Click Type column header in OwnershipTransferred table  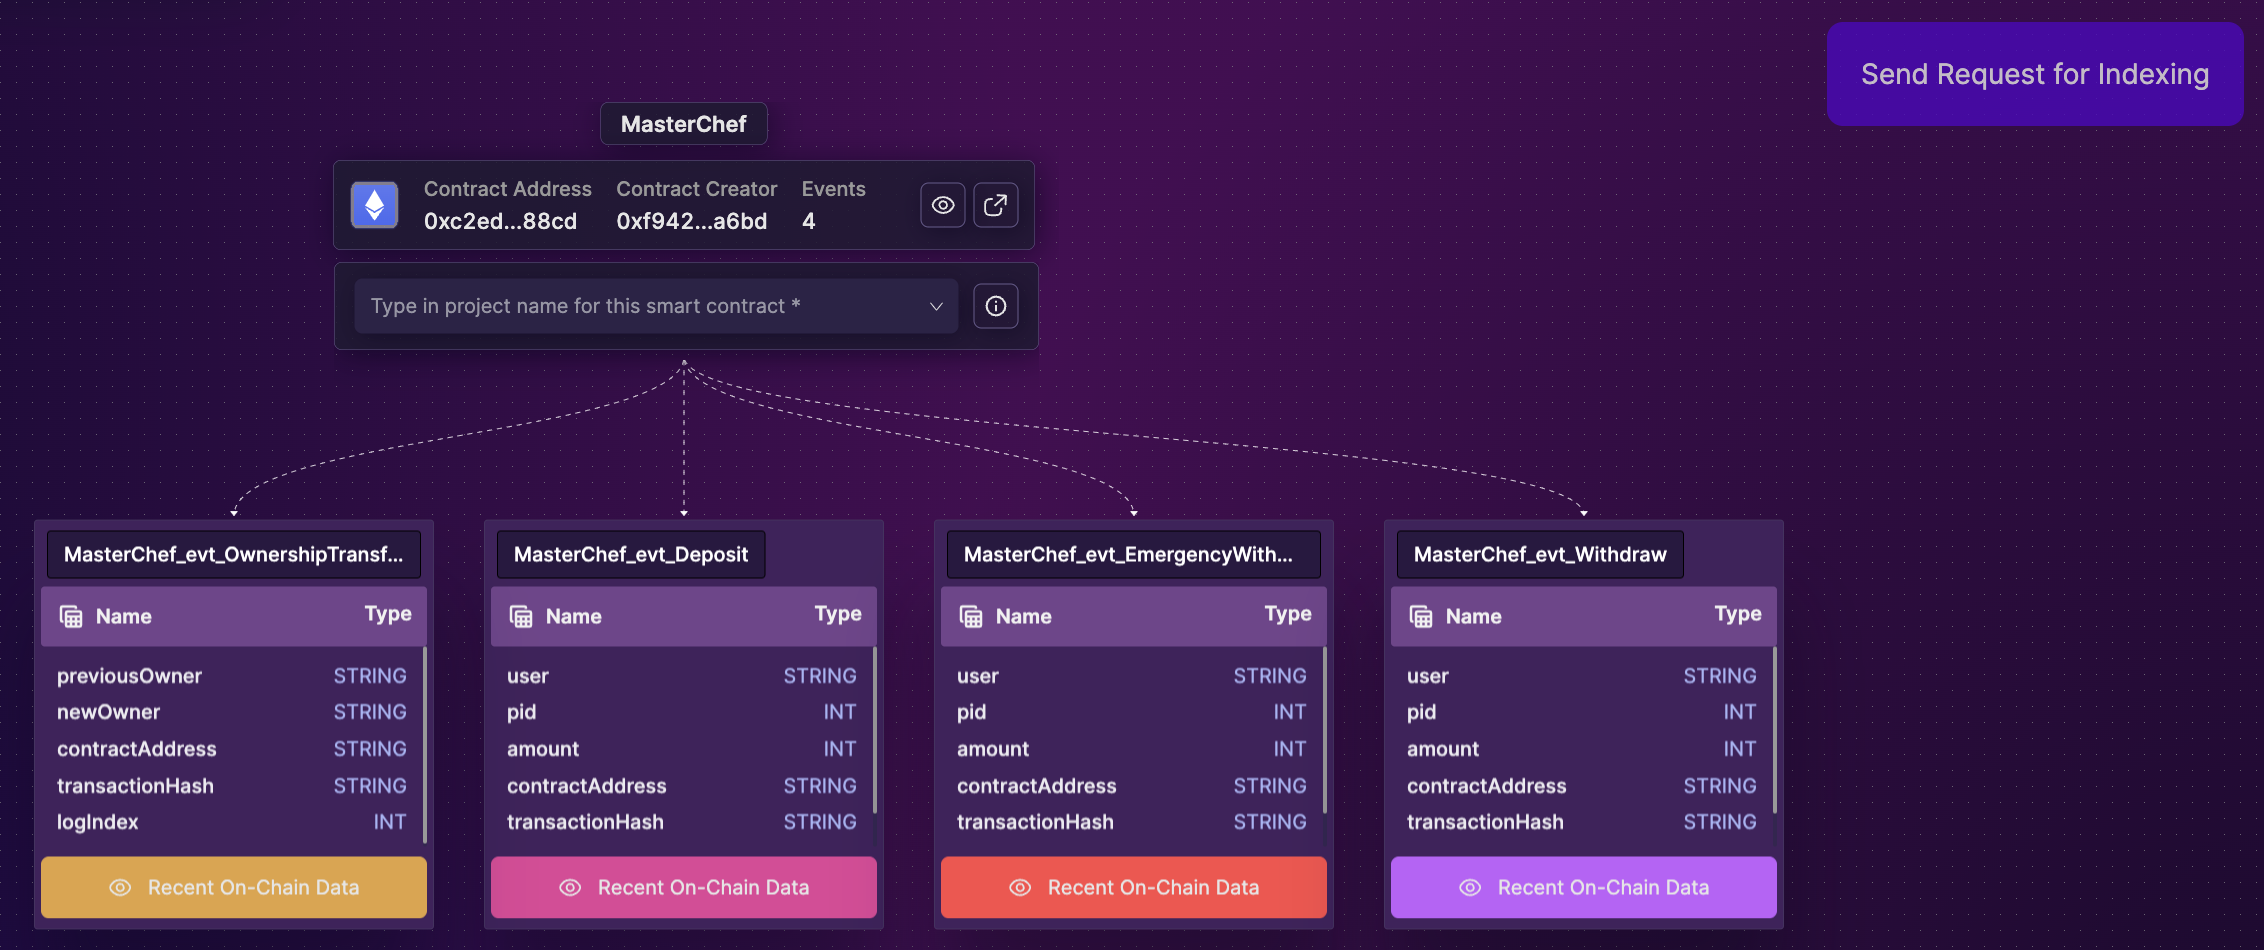tap(388, 614)
